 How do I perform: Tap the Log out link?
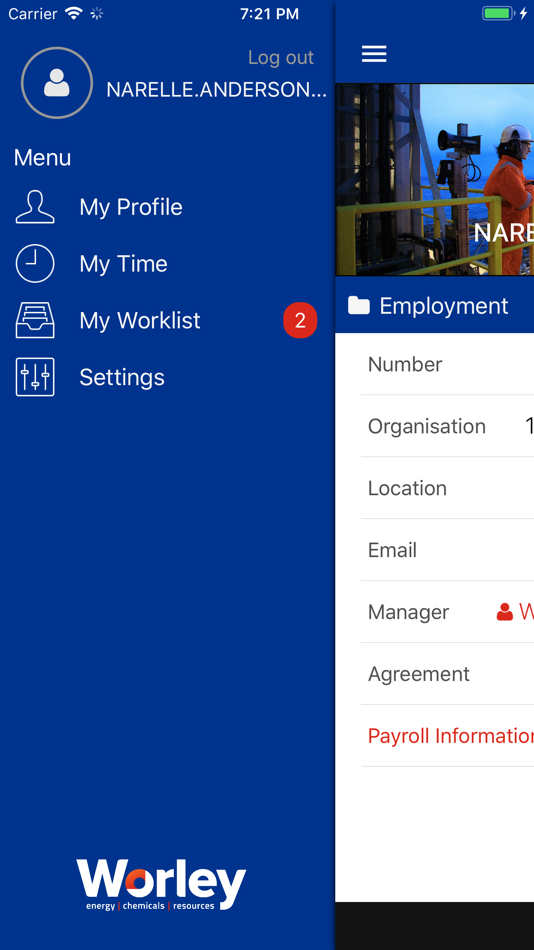click(281, 58)
